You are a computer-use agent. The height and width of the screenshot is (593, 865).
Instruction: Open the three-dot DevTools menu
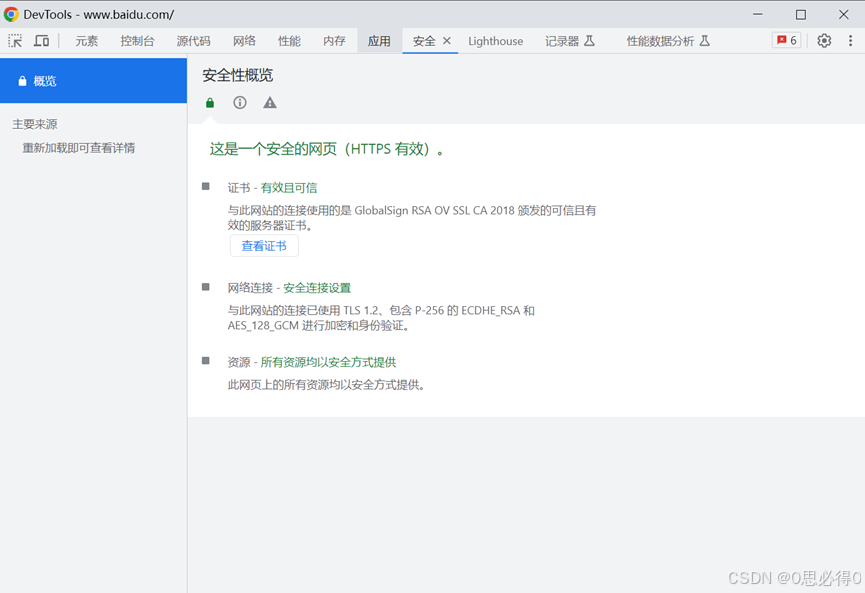pos(850,41)
